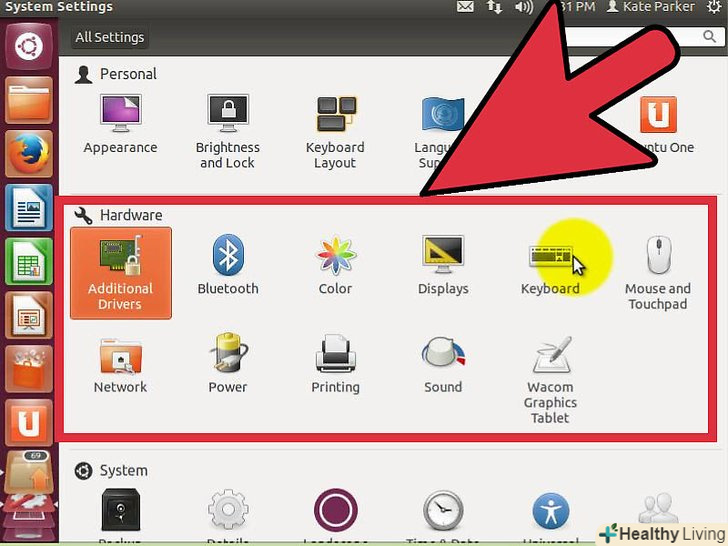Screen dimensions: 728x546
Task: Open the mail indicator in top panel
Action: click(465, 7)
